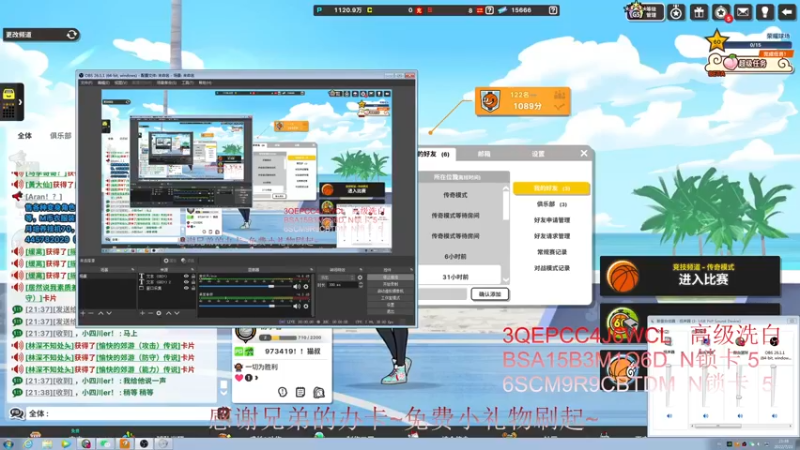The image size is (800, 450).
Task: Open the gift box icon
Action: click(699, 12)
